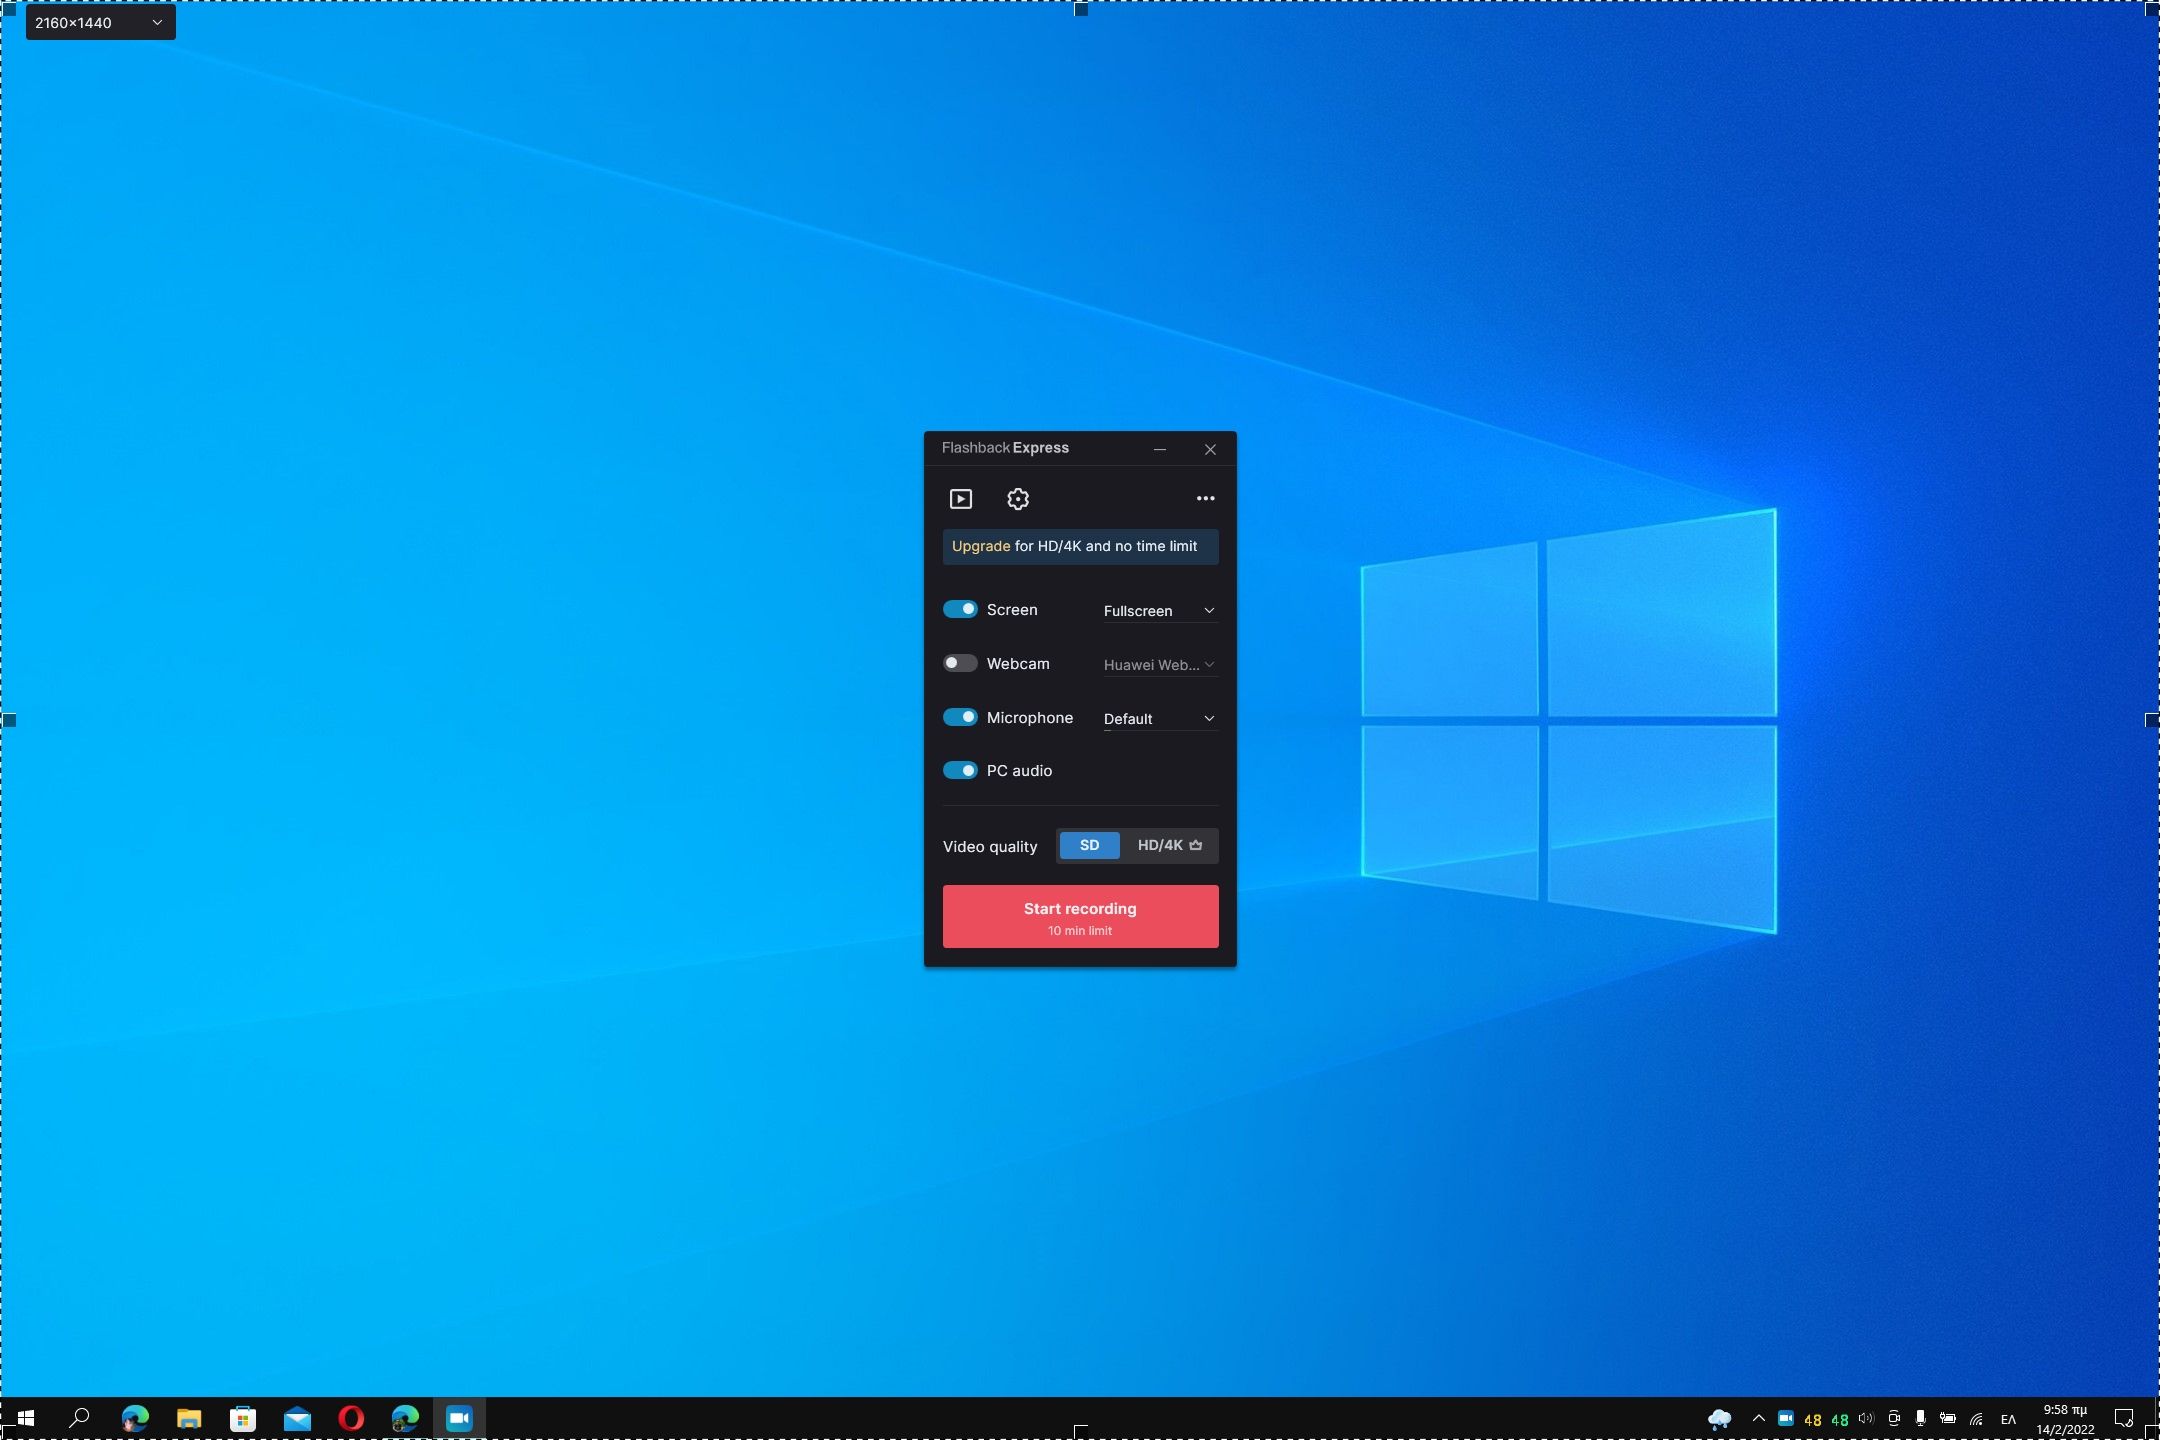Open the recordings player icon

click(960, 498)
